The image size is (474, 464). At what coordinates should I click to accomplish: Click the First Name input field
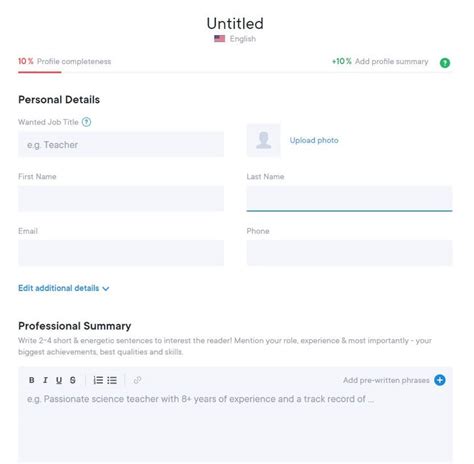point(121,198)
